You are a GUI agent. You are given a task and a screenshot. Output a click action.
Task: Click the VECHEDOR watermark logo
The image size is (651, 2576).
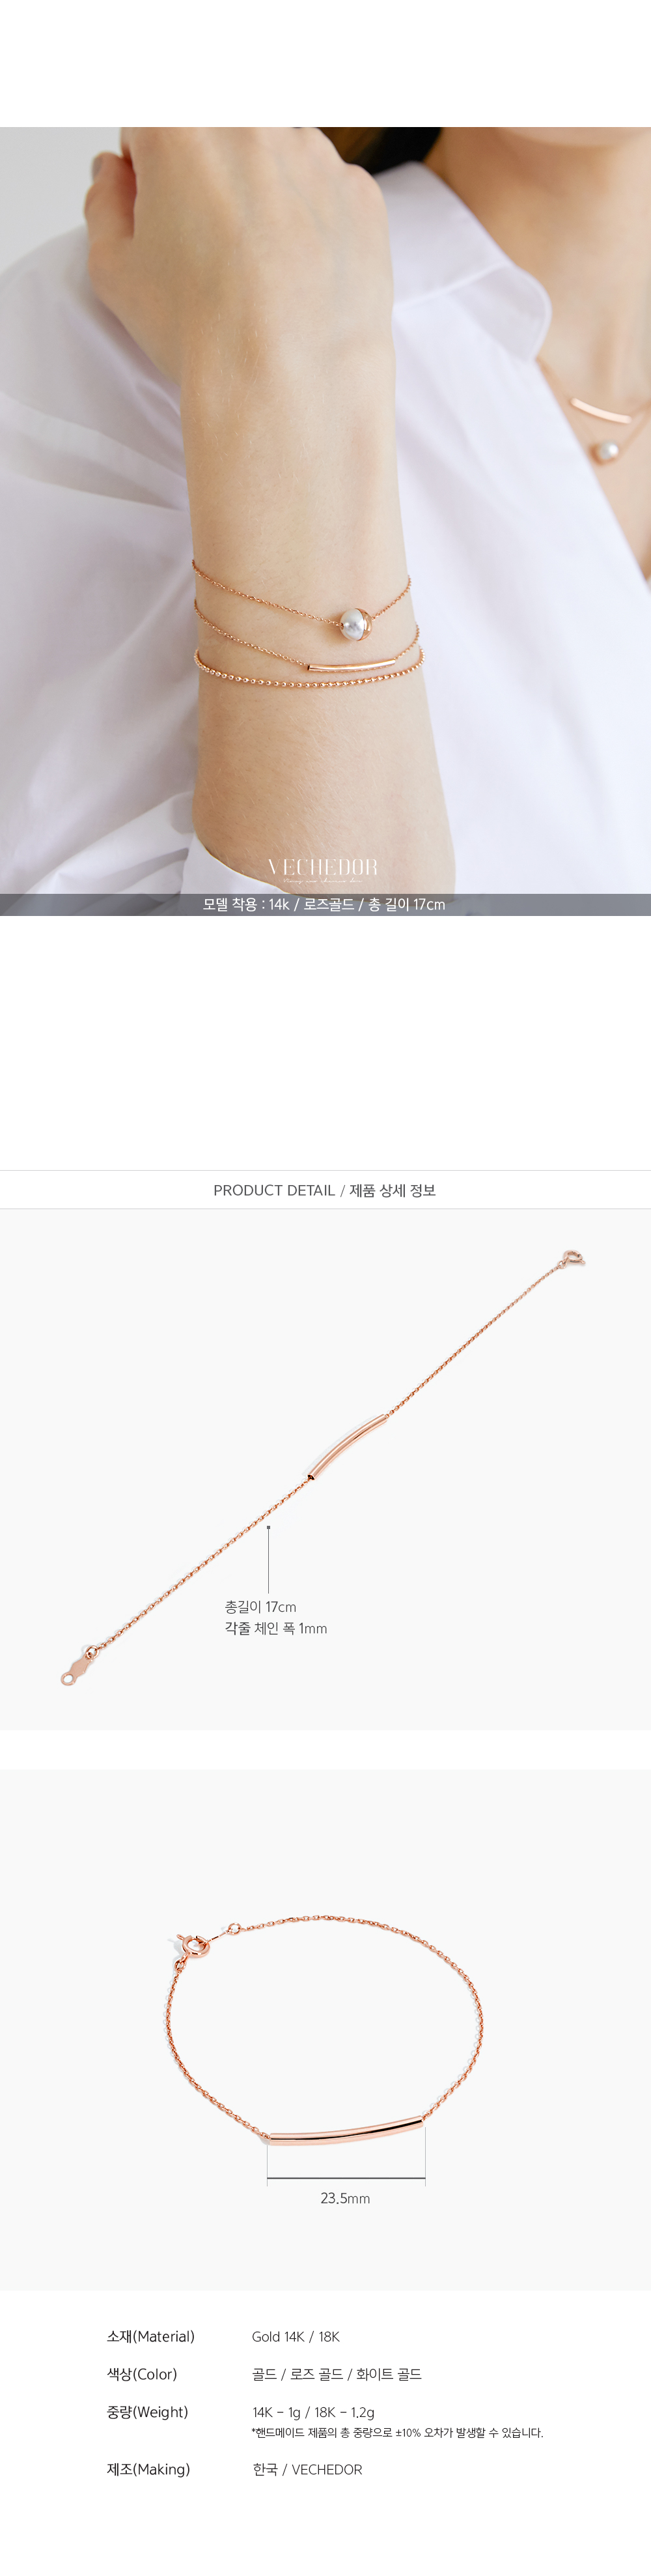pyautogui.click(x=322, y=869)
